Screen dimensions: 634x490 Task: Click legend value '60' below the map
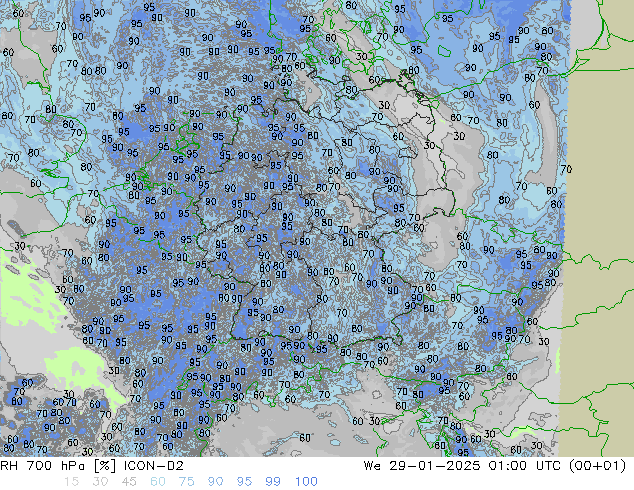point(158,482)
